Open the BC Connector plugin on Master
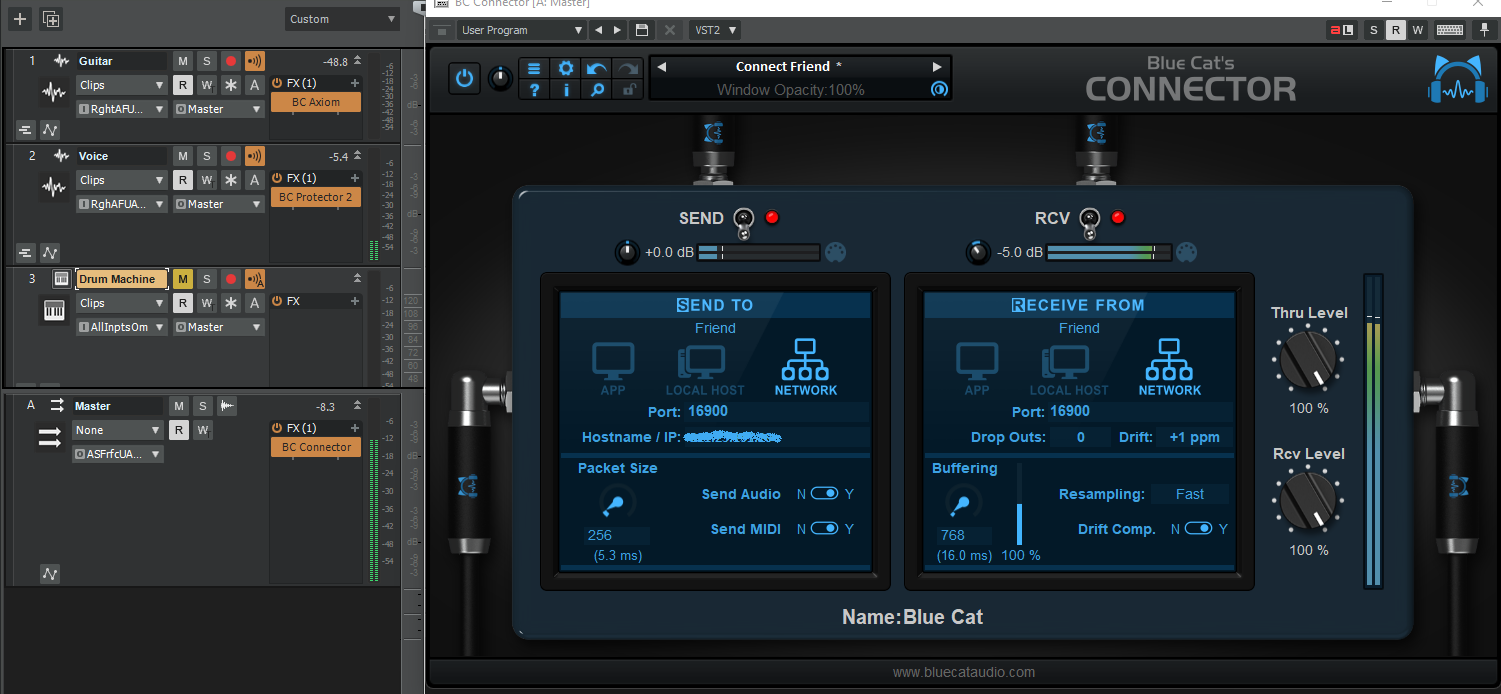The width and height of the screenshot is (1501, 694). coord(316,447)
